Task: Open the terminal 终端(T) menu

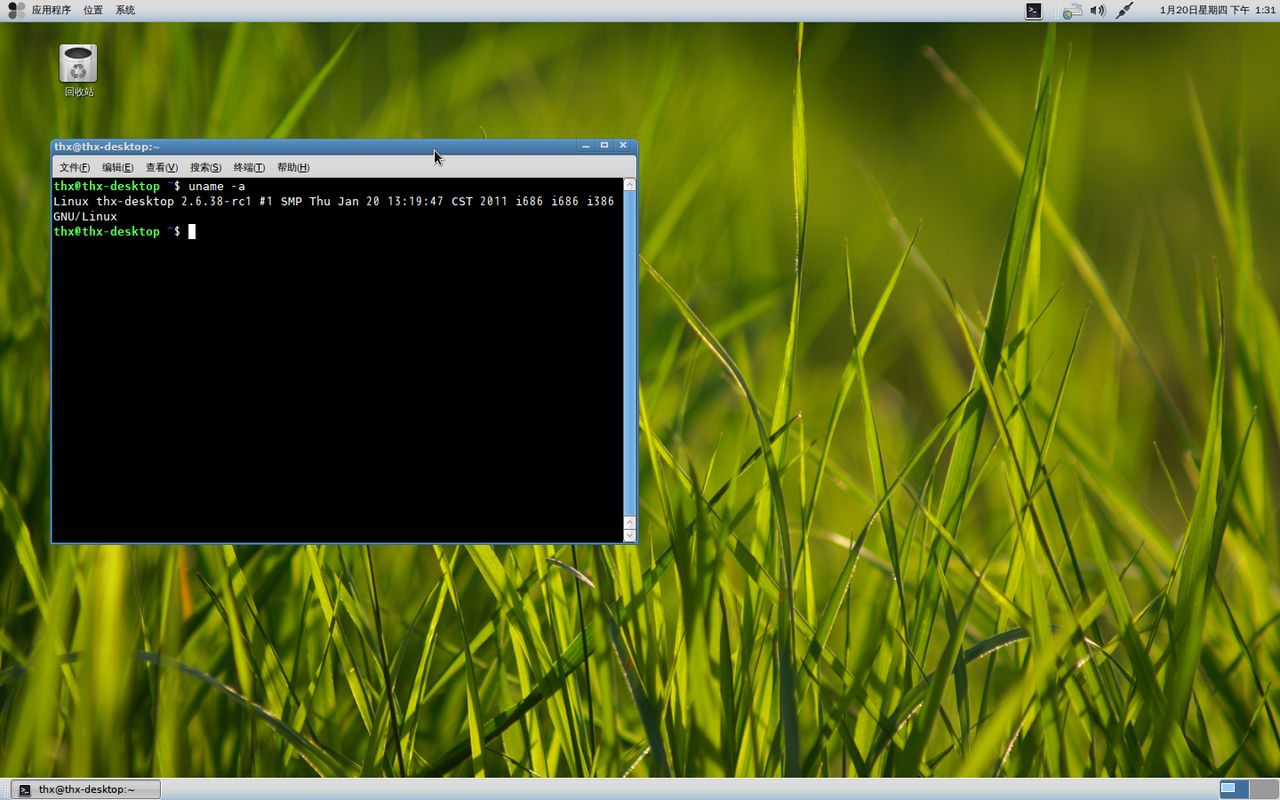Action: (x=249, y=167)
